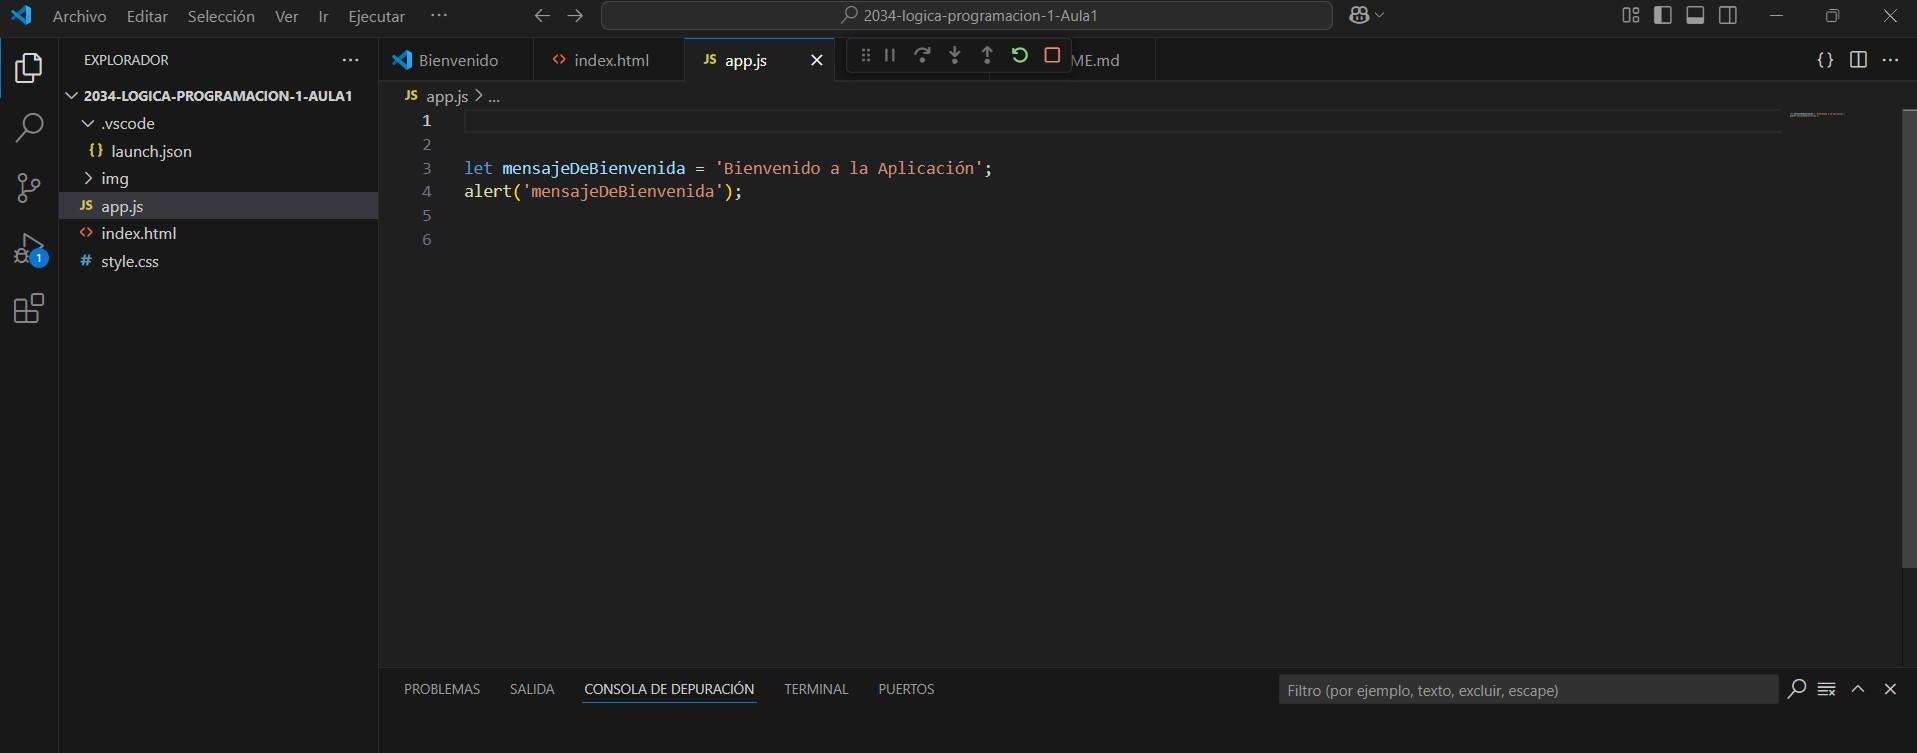Switch to the TERMINAL panel tab
Screen dimensions: 1917x753
coord(816,689)
